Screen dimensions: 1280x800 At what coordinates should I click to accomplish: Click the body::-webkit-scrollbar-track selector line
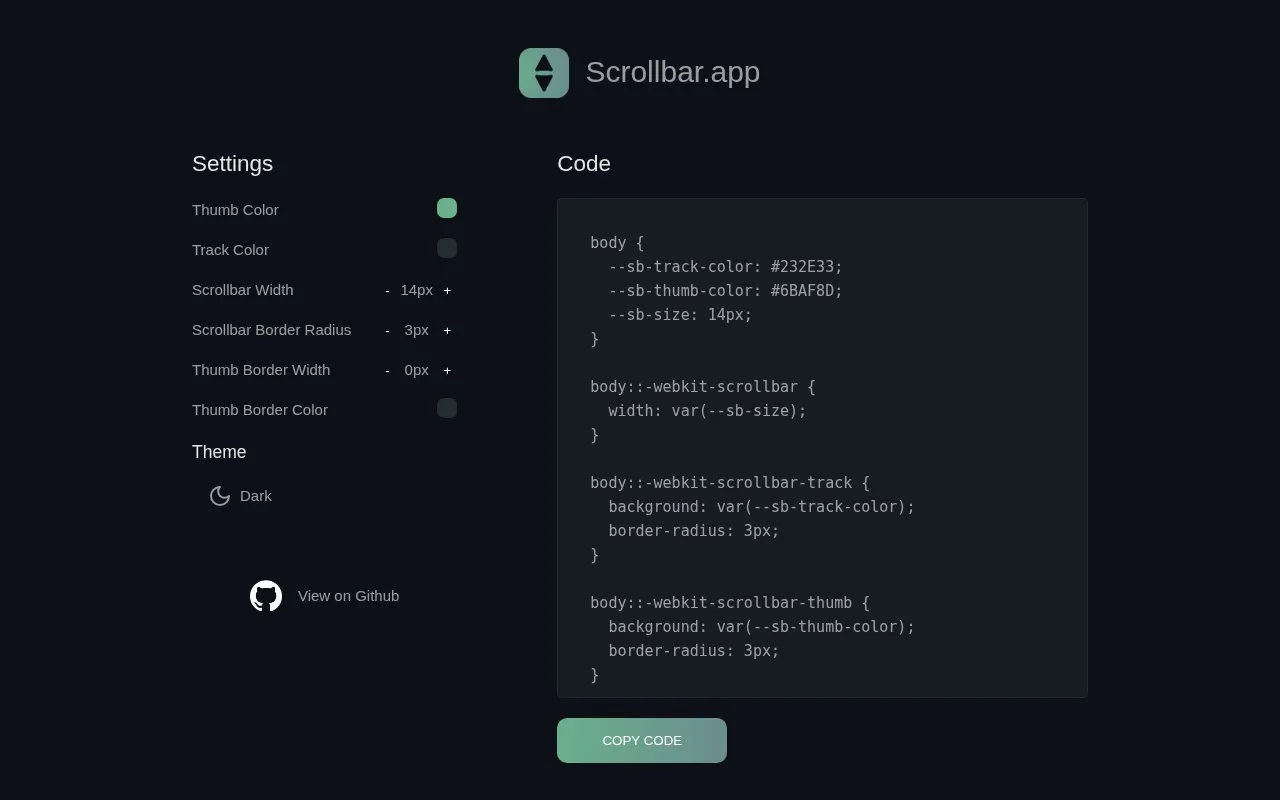point(730,483)
